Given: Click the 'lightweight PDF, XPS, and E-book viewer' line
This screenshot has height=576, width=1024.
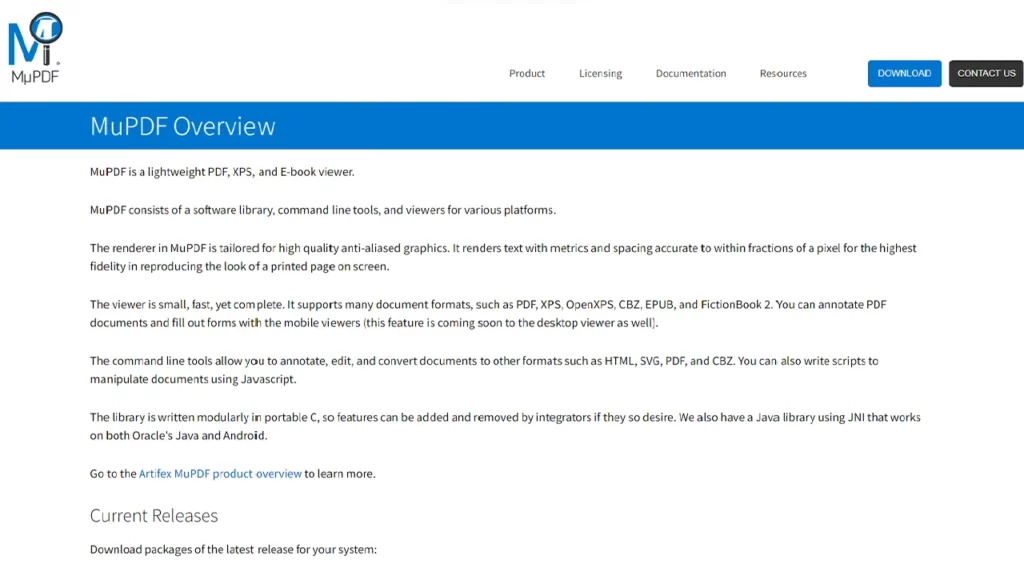Looking at the screenshot, I should point(222,172).
